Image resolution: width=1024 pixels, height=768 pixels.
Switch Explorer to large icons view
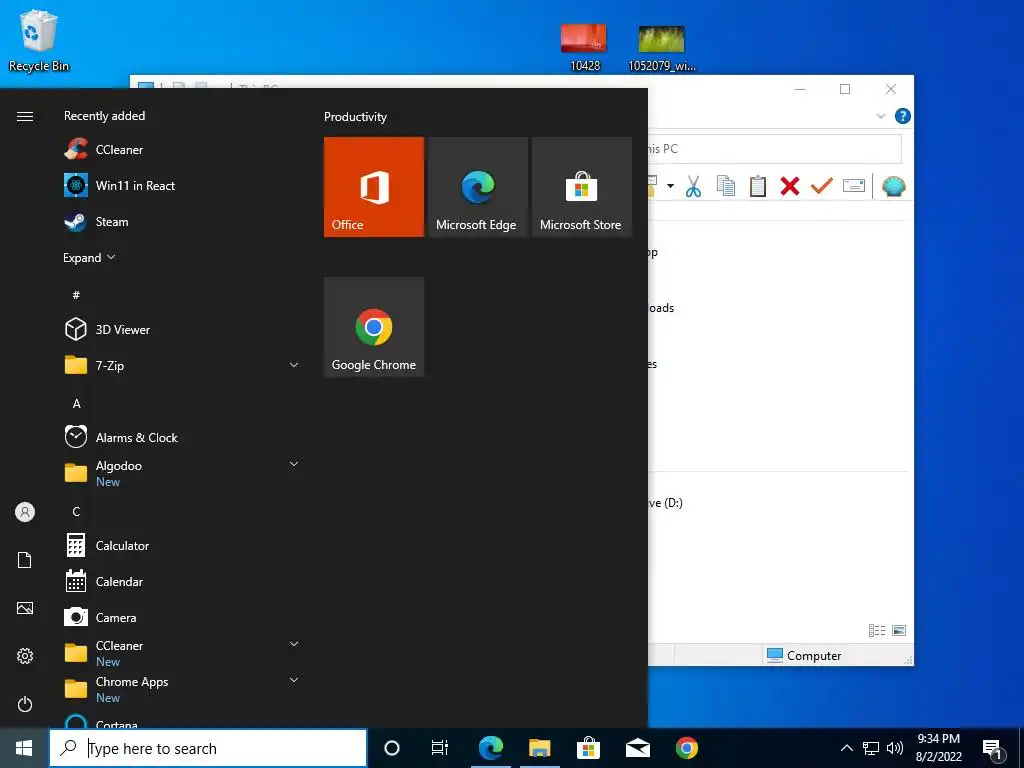point(899,630)
